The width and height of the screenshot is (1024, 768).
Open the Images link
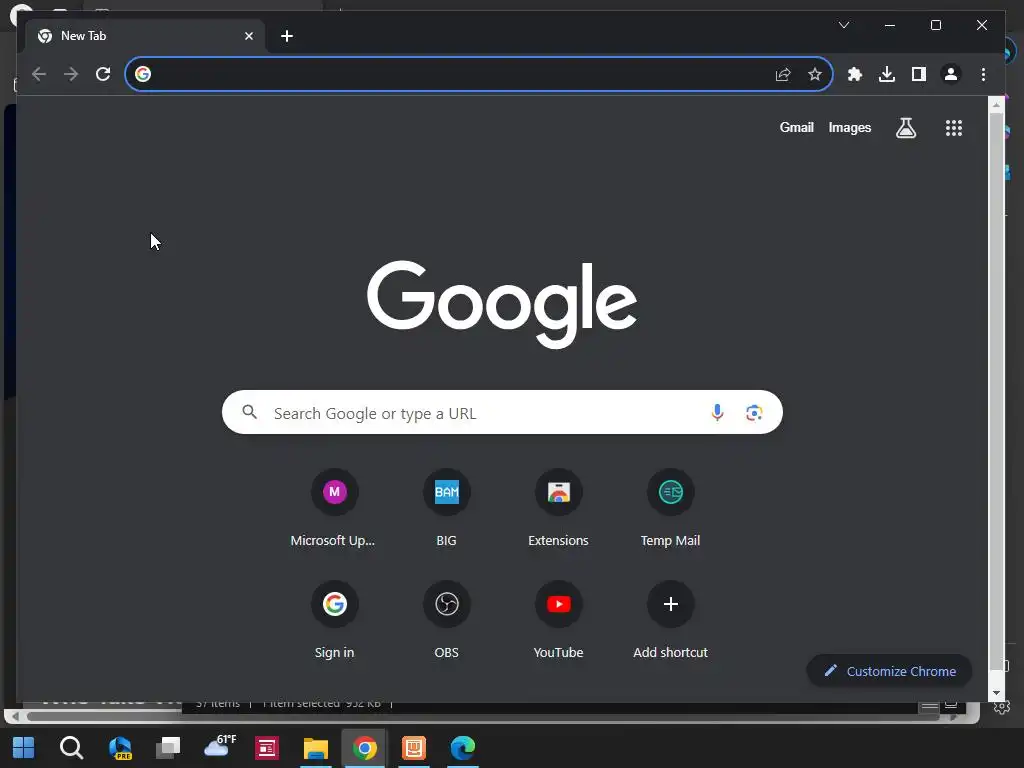coord(850,127)
